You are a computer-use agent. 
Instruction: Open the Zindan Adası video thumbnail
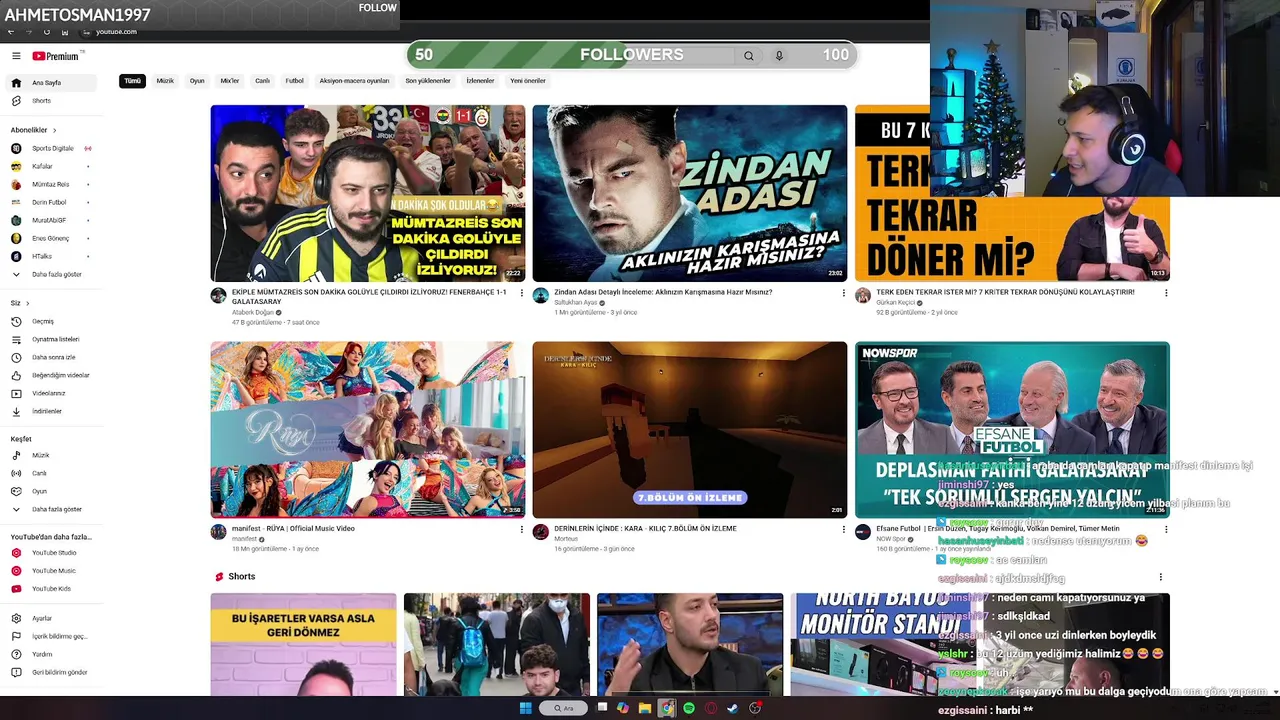click(x=689, y=193)
